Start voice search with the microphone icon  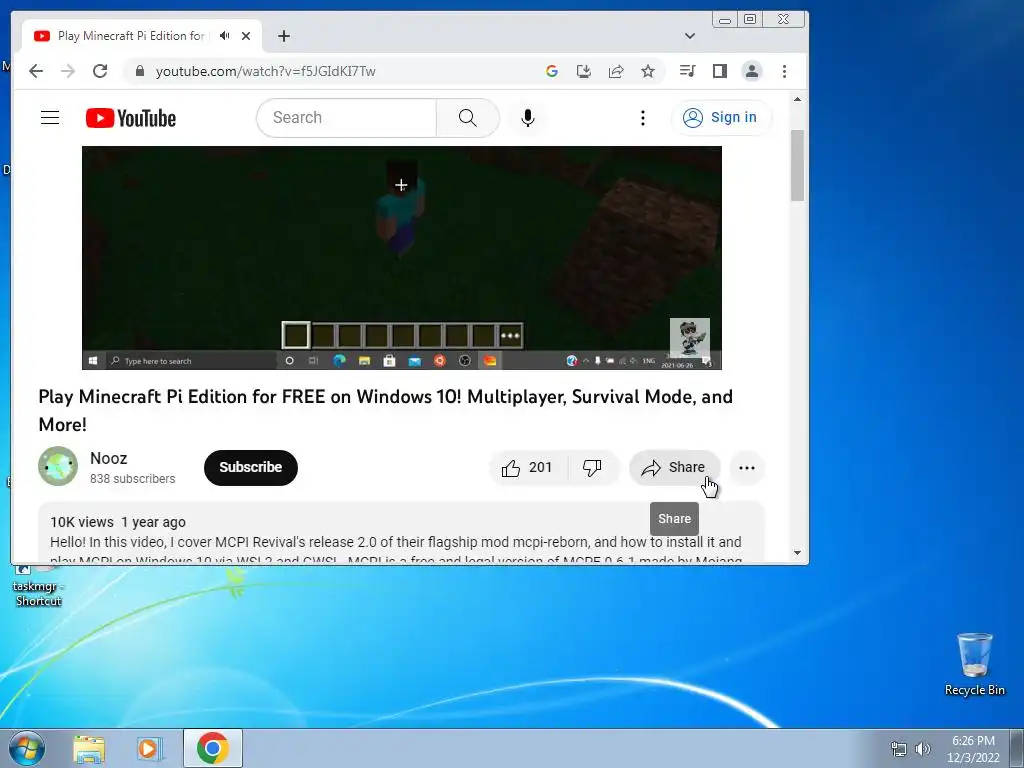(x=528, y=118)
